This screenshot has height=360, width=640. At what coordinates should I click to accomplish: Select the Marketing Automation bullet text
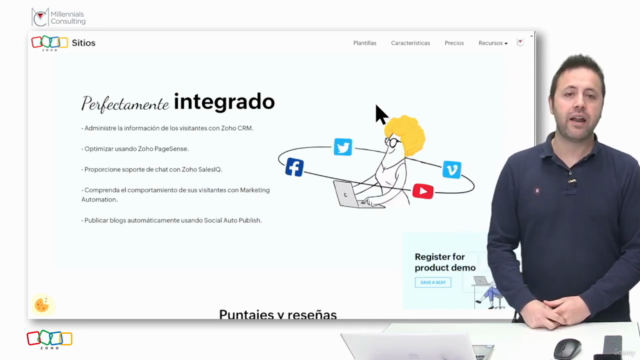click(x=176, y=195)
